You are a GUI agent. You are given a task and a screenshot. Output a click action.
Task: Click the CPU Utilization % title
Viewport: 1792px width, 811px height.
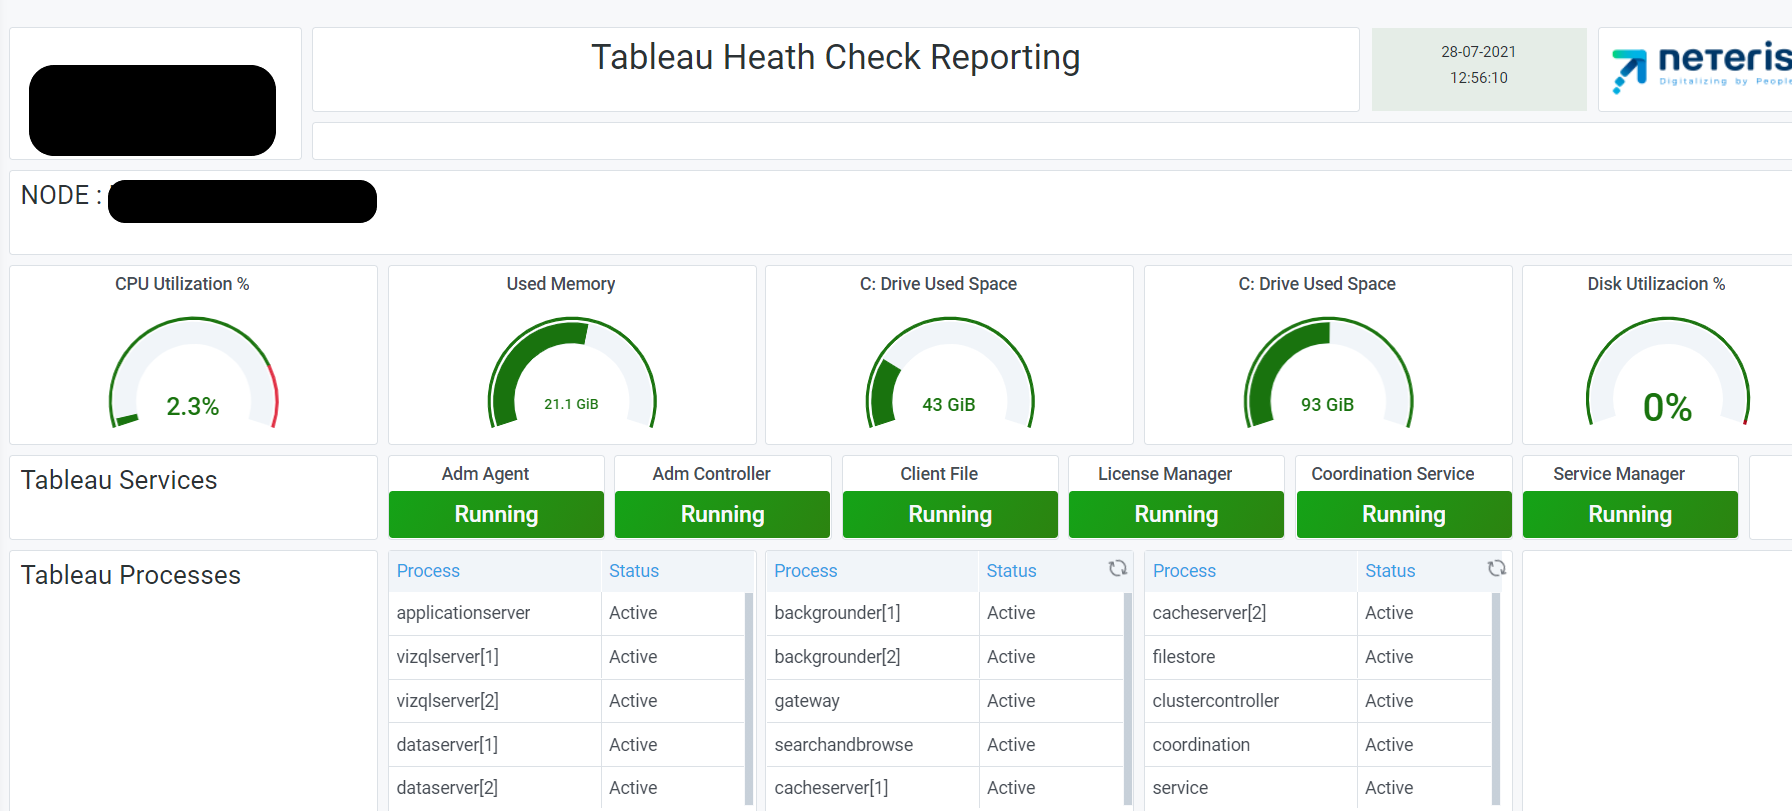coord(182,284)
